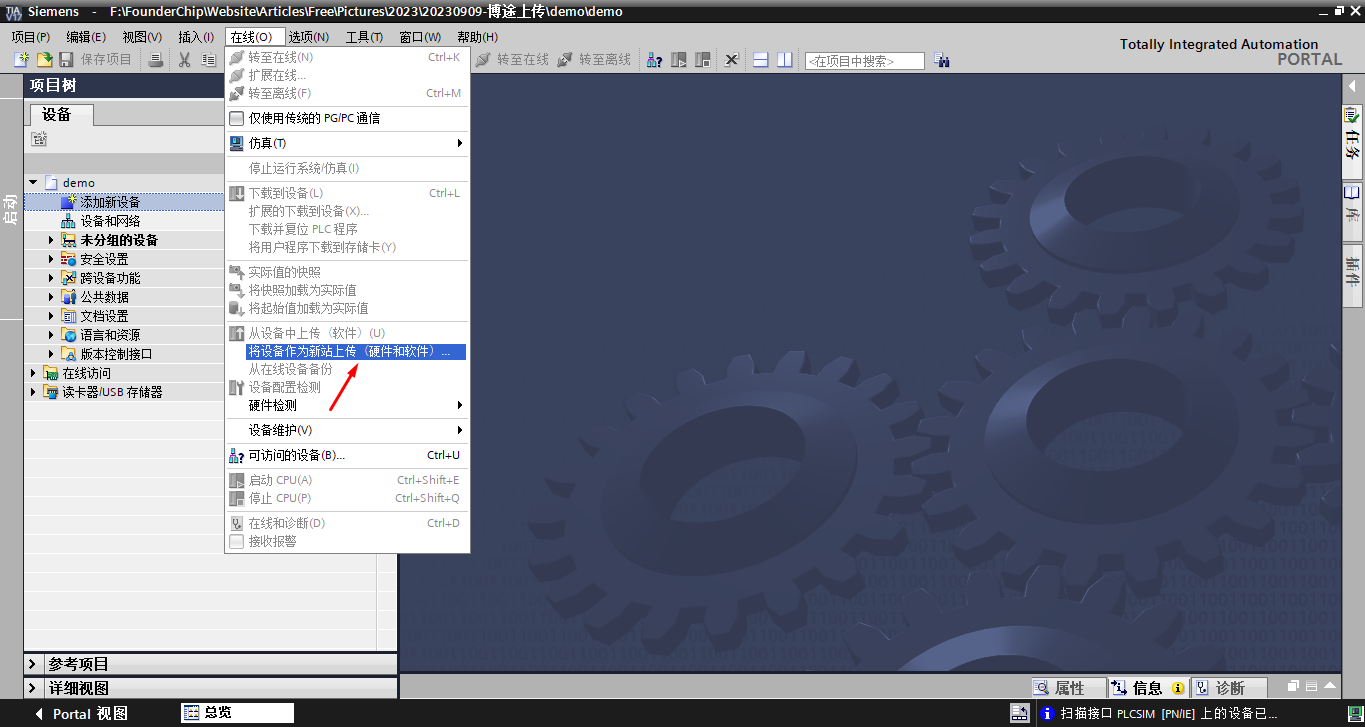Toggle the 接收报警 checkbox
The image size is (1365, 727).
tap(237, 541)
